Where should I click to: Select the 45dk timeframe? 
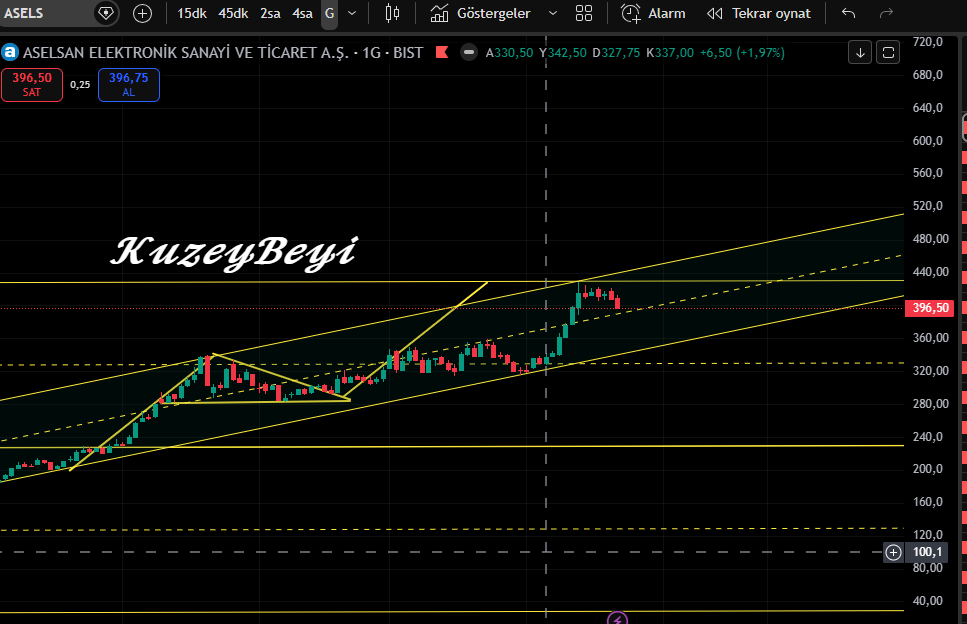click(233, 13)
